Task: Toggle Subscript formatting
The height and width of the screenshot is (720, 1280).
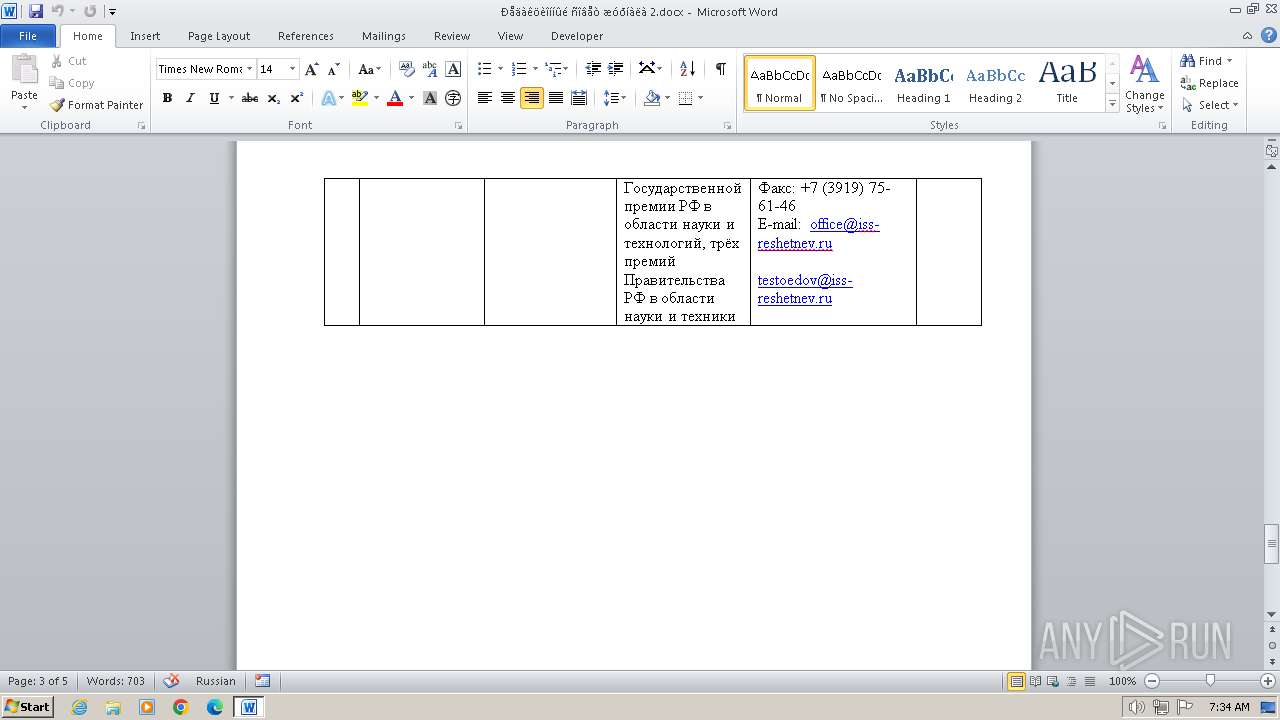Action: pyautogui.click(x=274, y=98)
